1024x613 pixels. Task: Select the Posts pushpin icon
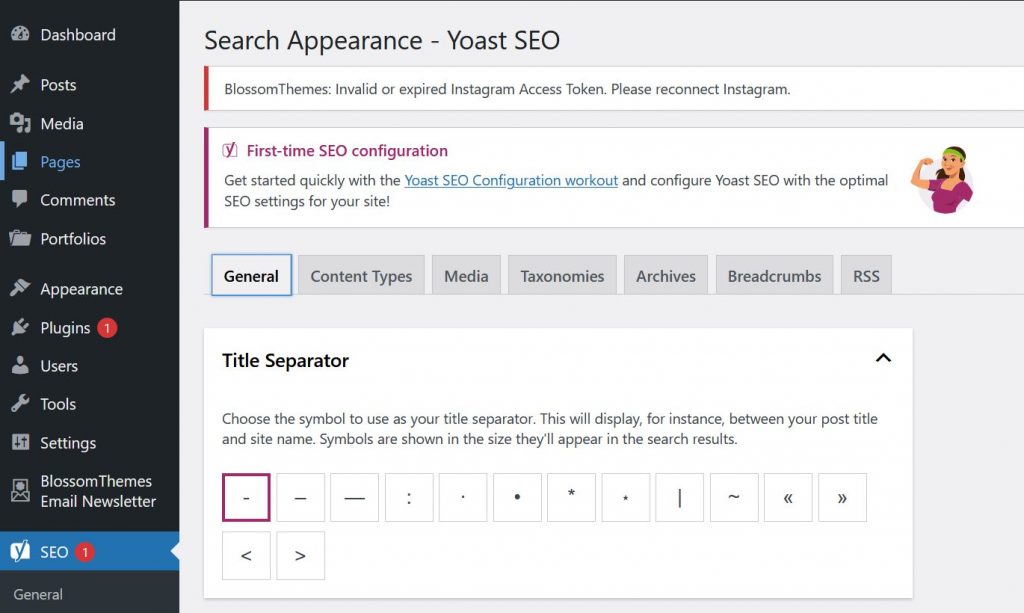[22, 85]
